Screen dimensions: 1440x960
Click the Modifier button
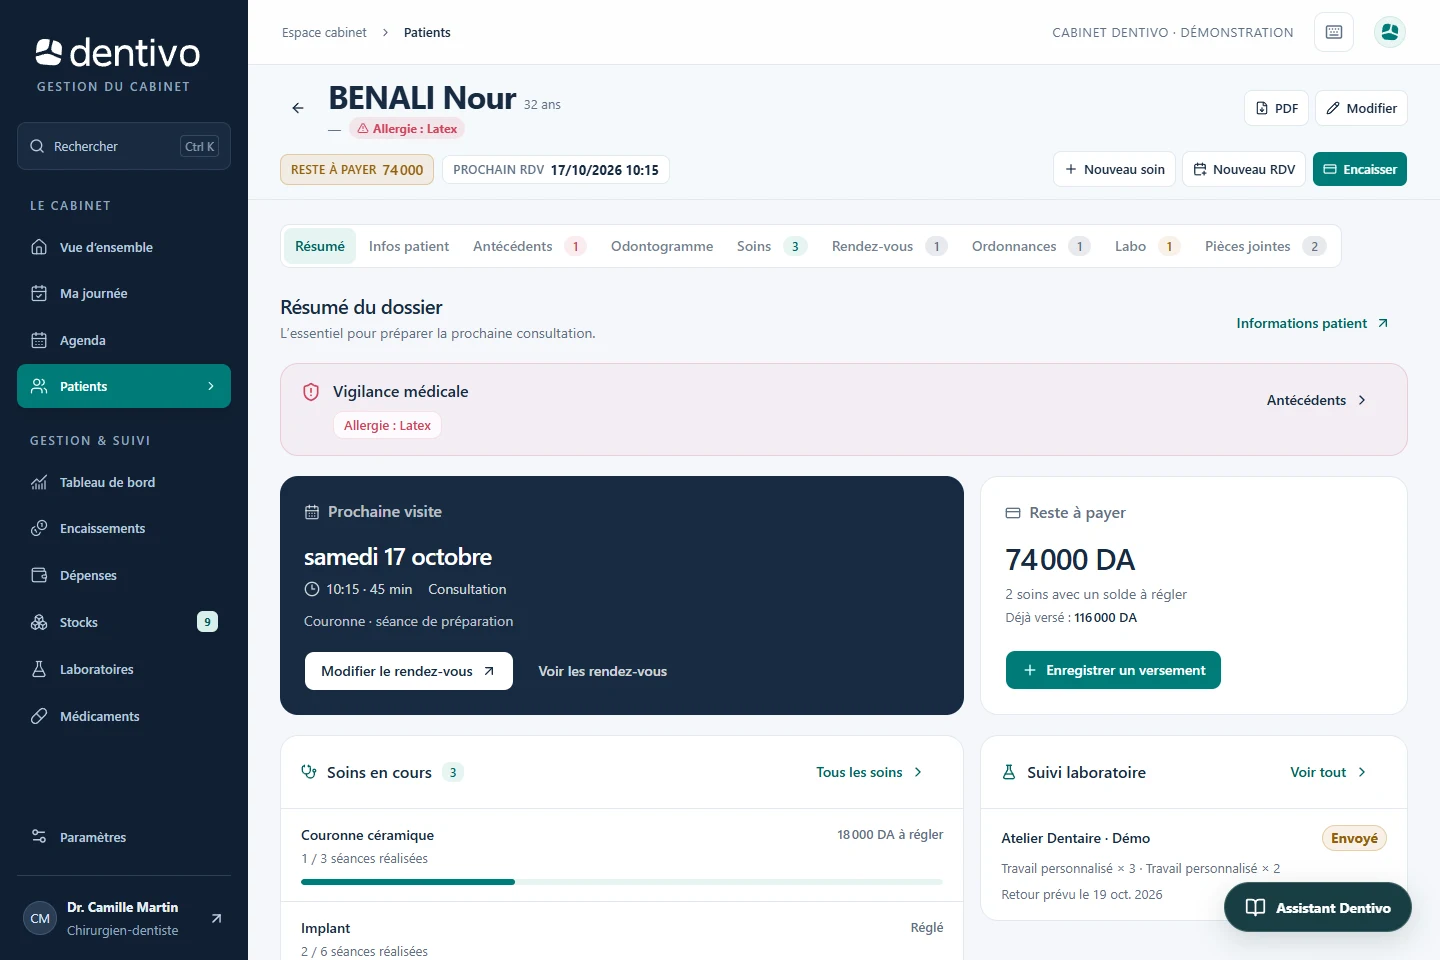[x=1361, y=108]
